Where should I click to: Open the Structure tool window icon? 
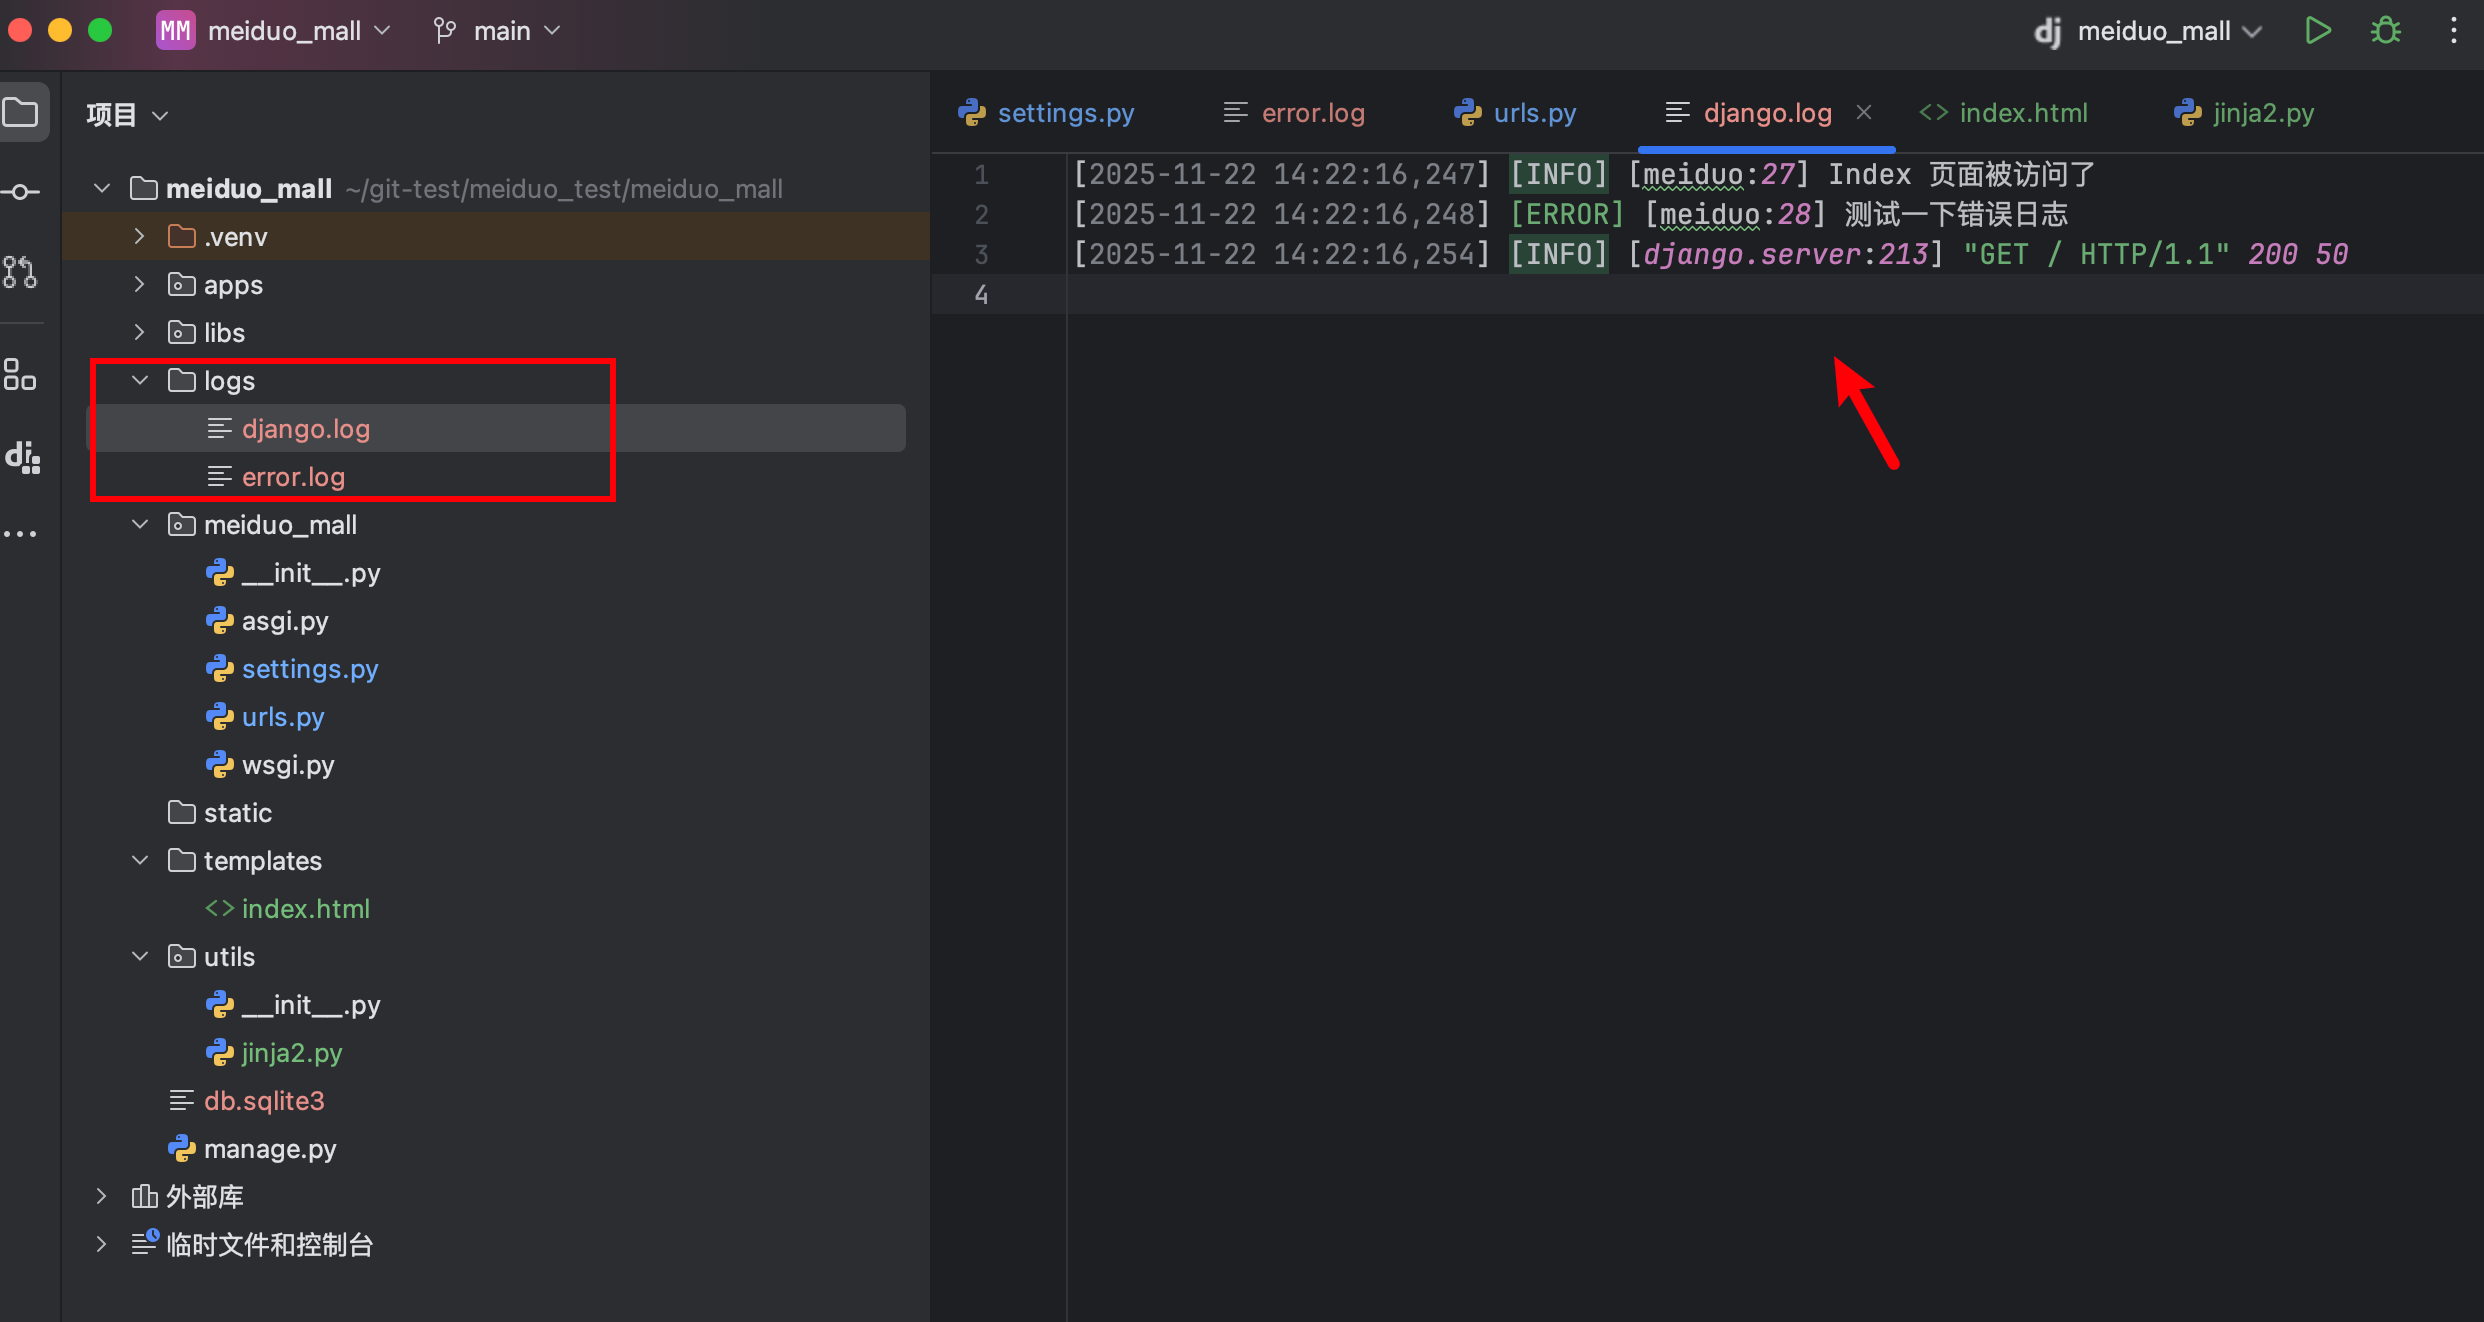[22, 375]
